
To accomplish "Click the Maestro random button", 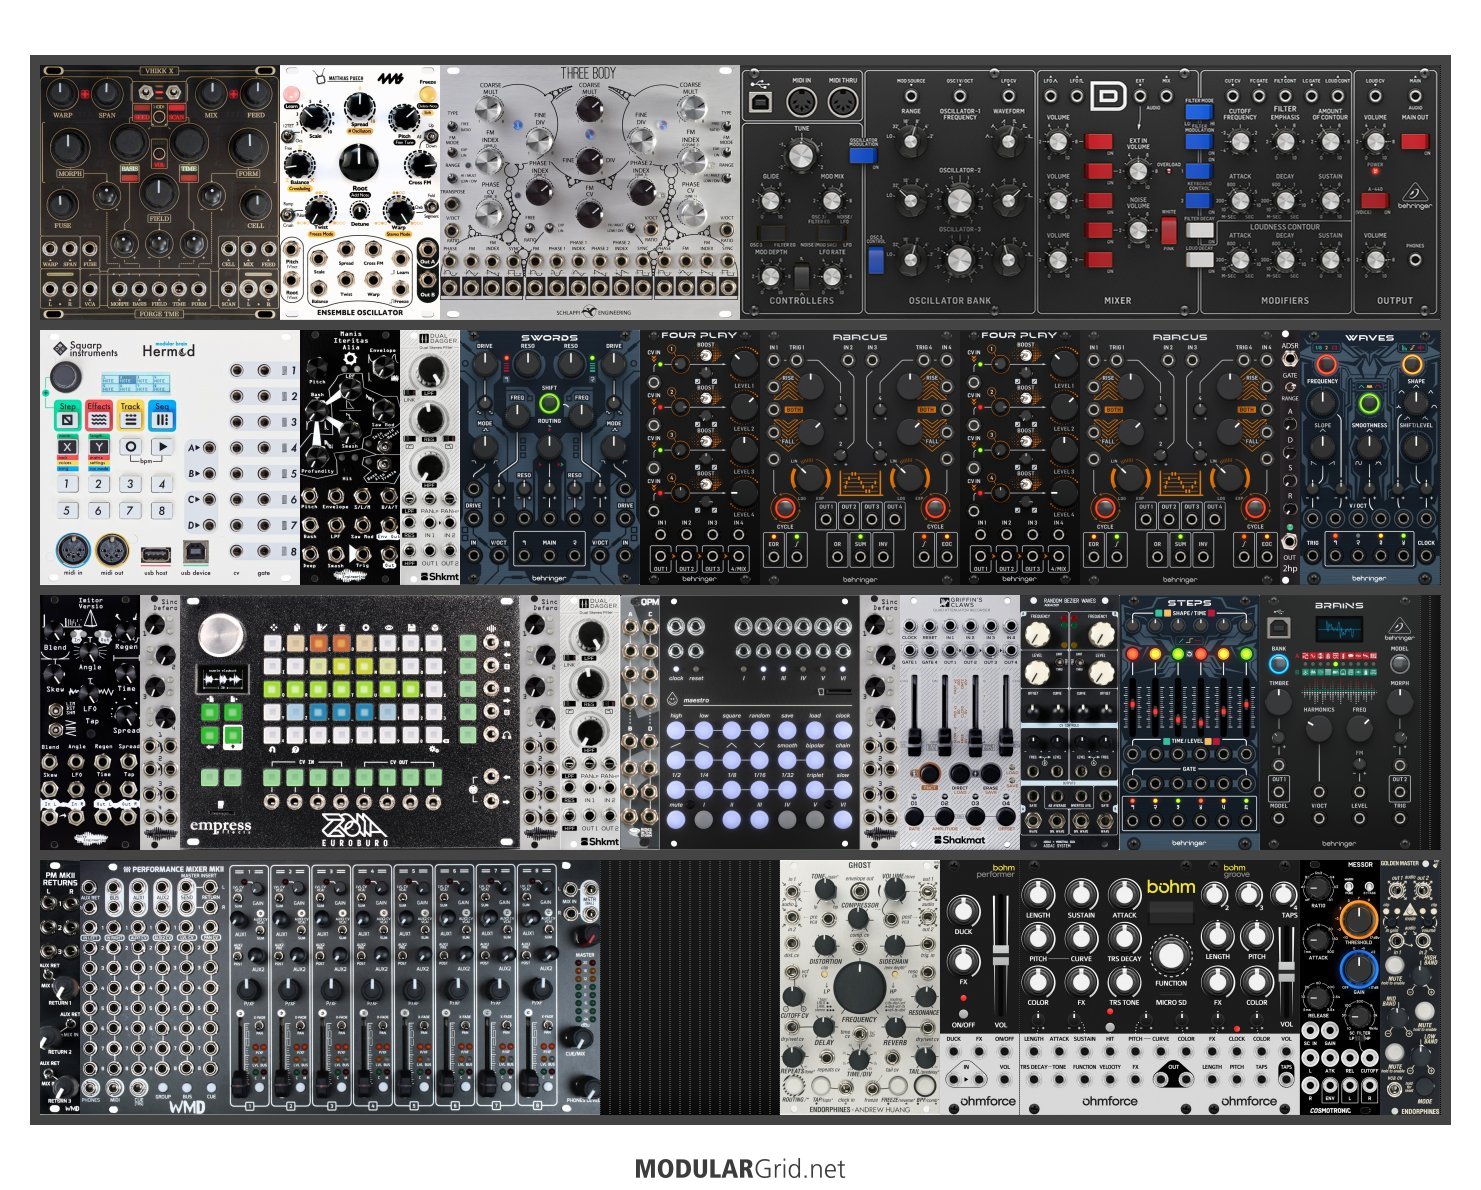I will click(759, 730).
